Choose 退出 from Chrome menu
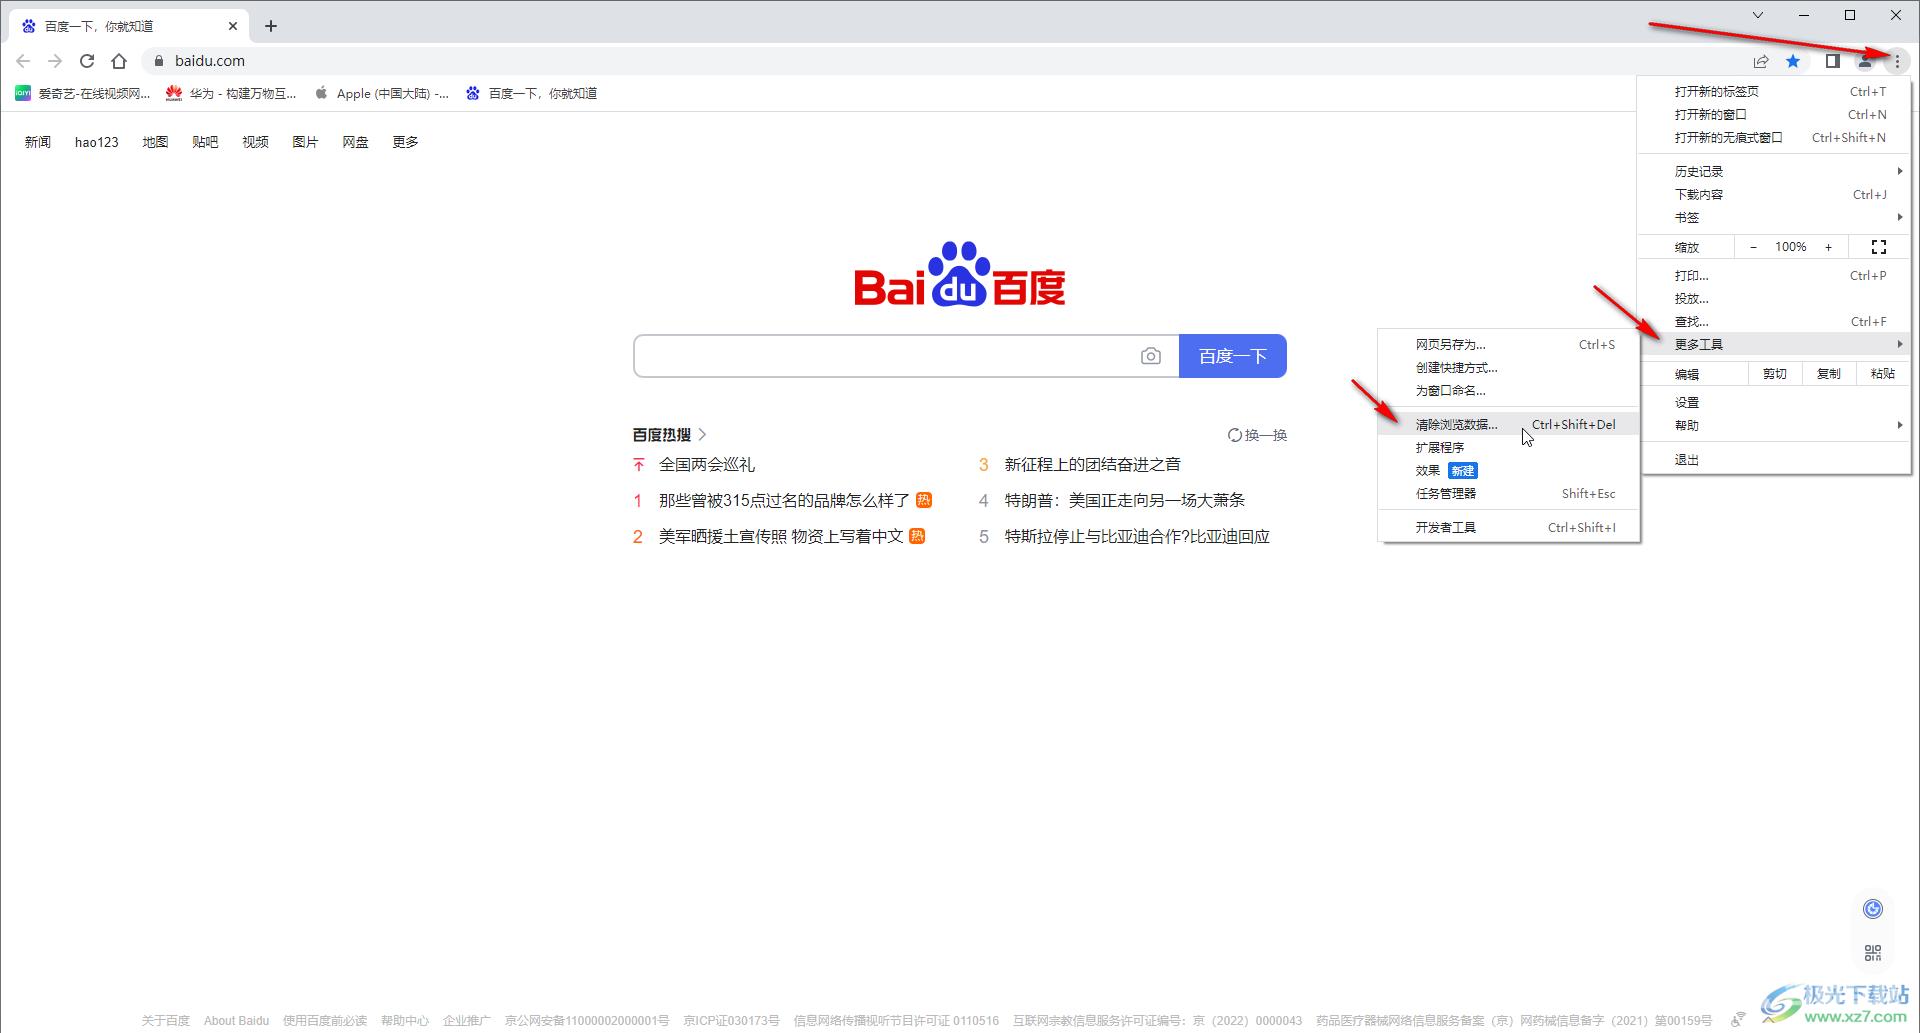The image size is (1920, 1033). [1775, 459]
